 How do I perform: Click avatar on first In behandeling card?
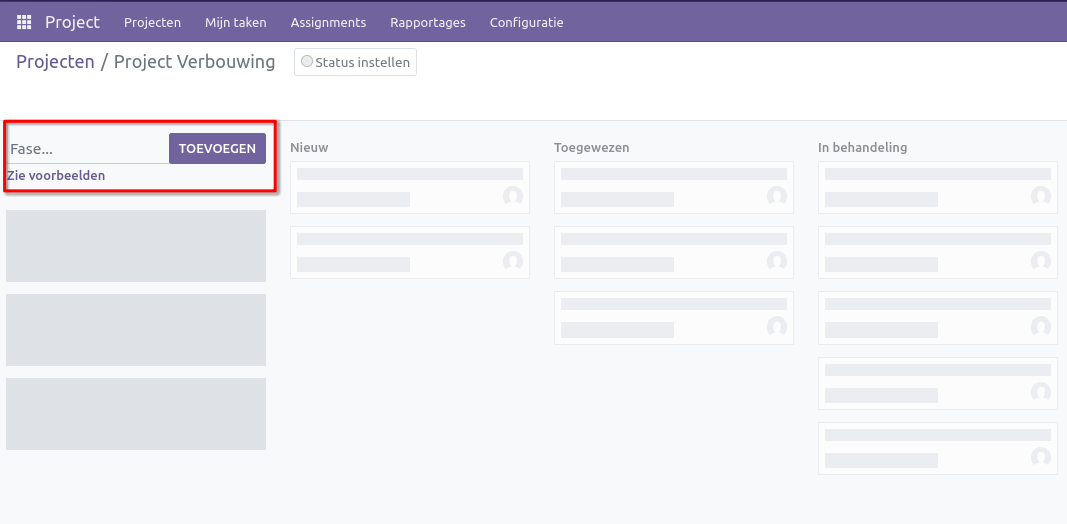tap(1041, 196)
